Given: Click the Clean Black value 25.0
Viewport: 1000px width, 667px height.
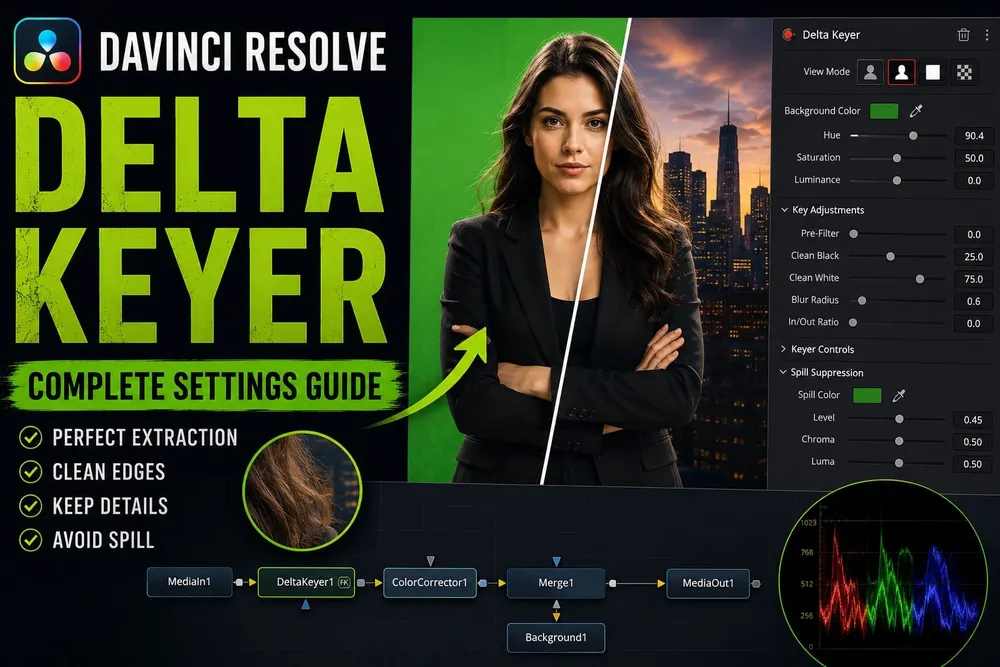Looking at the screenshot, I should (974, 256).
